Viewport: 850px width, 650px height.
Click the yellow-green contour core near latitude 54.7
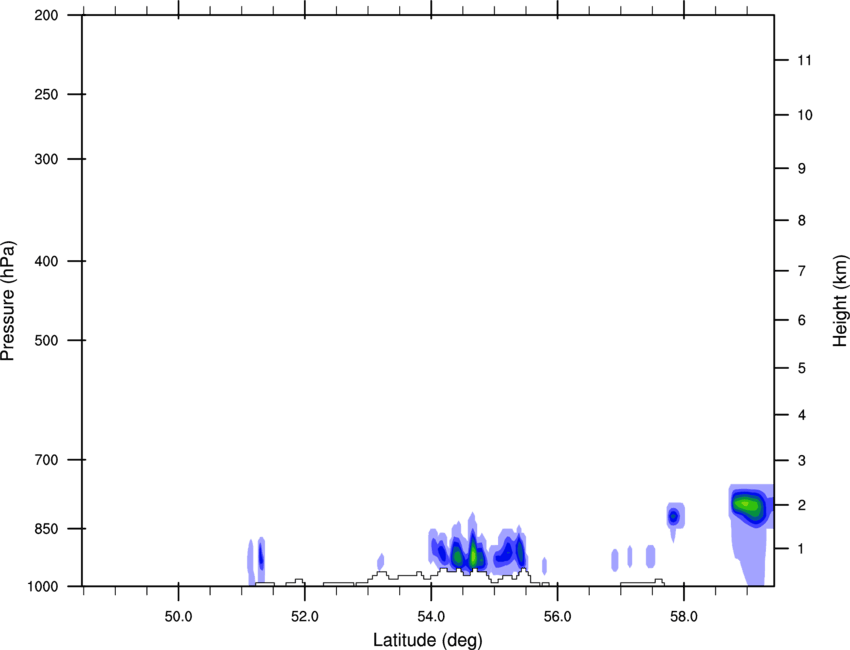473,554
